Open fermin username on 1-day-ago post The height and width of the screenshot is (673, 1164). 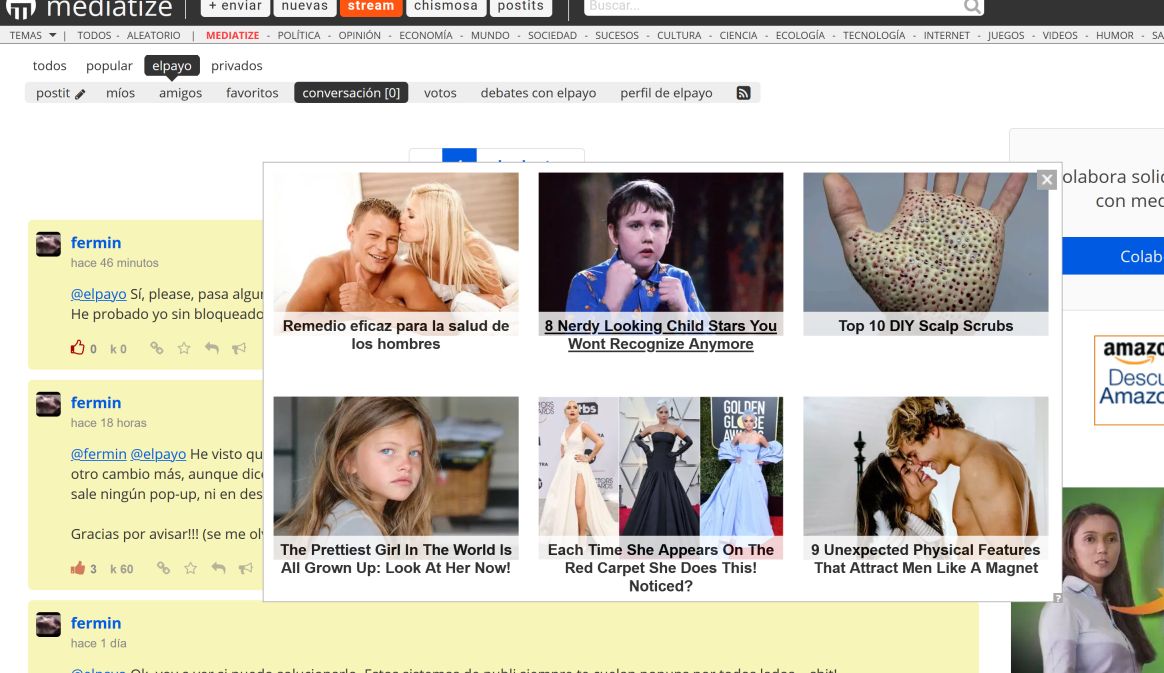pos(96,623)
